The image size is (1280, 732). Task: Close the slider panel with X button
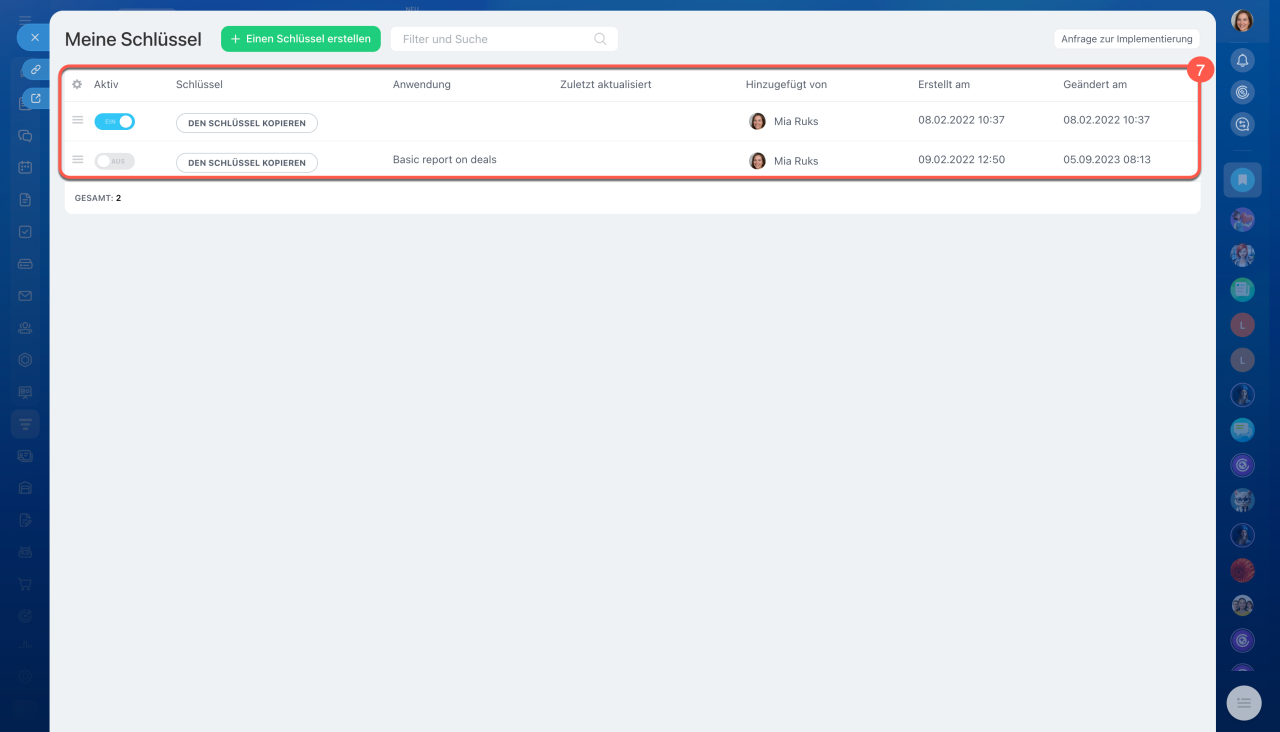[34, 38]
